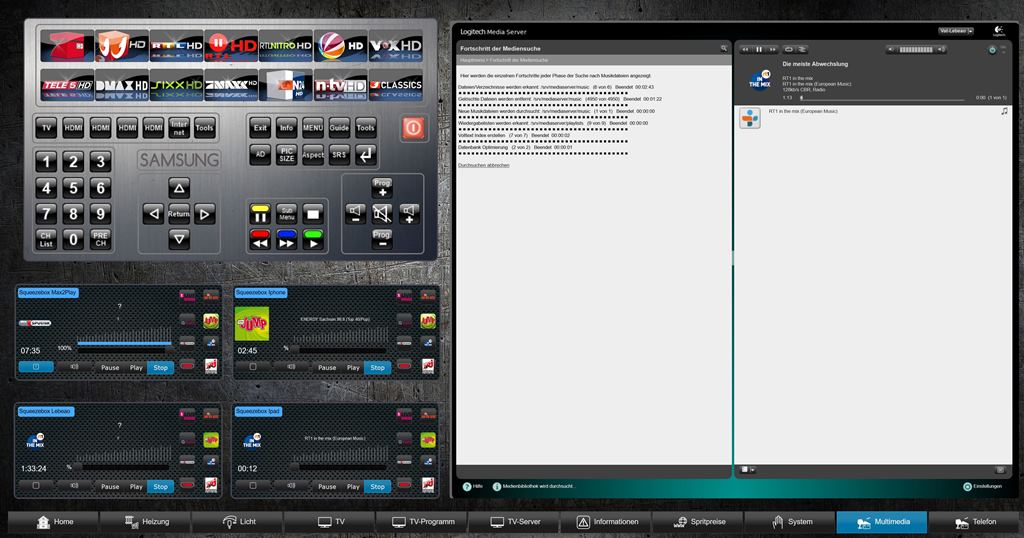This screenshot has width=1024, height=538.
Task: Click the left arrow on the remote
Action: (x=153, y=214)
